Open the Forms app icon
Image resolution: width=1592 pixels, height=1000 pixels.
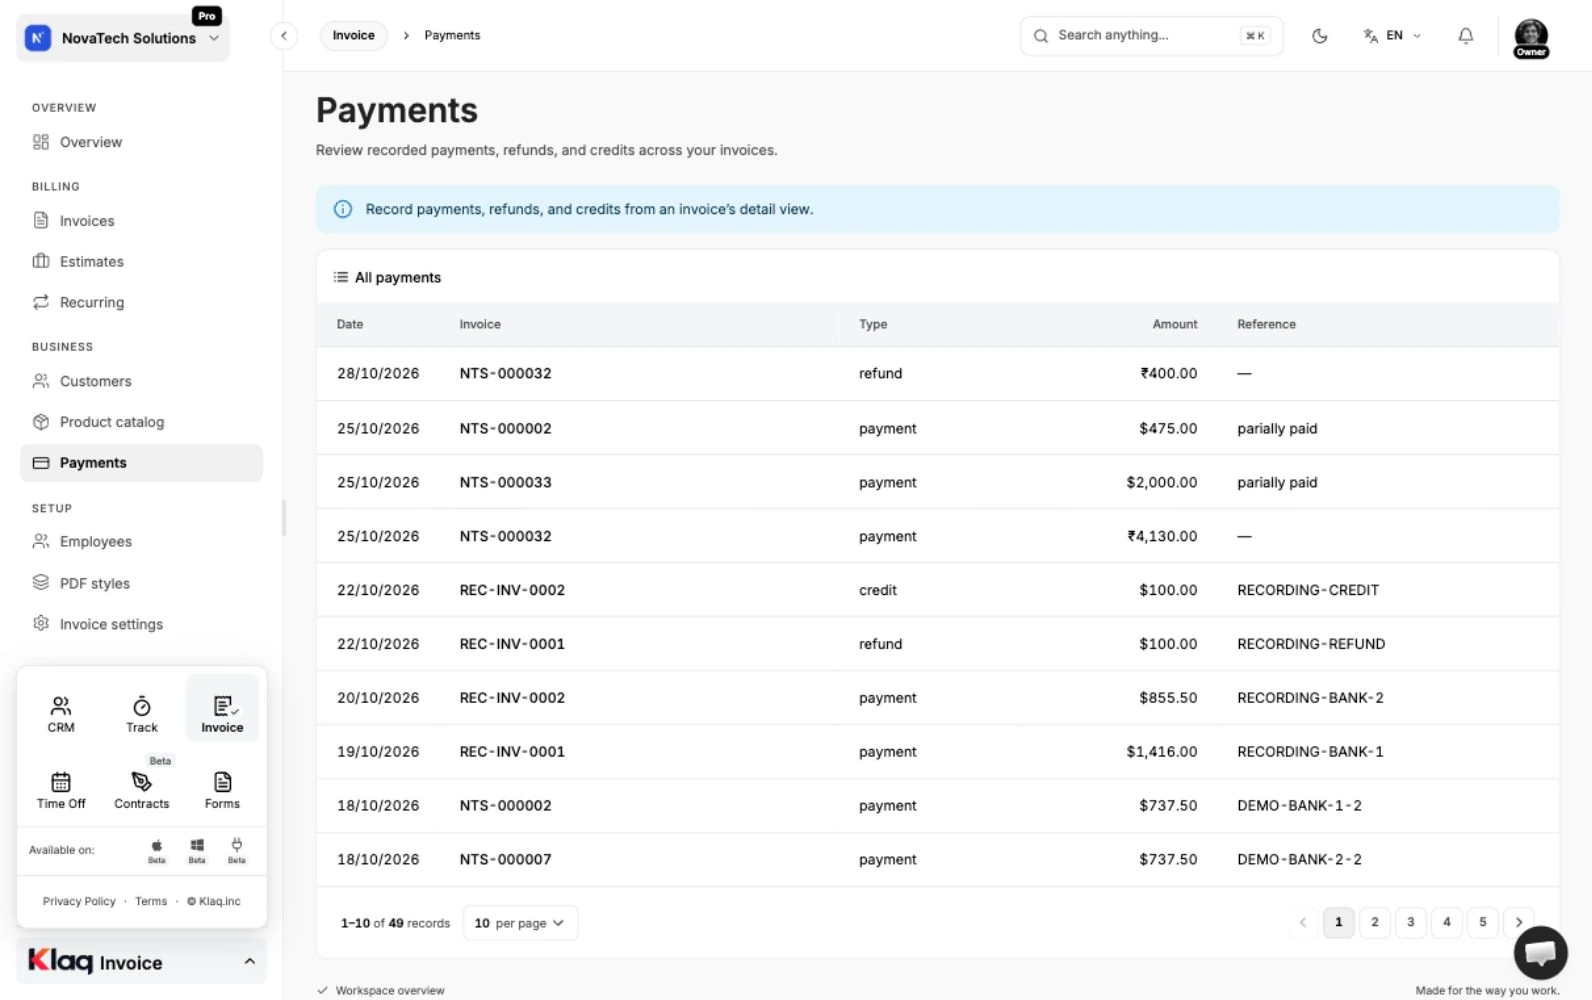click(222, 789)
